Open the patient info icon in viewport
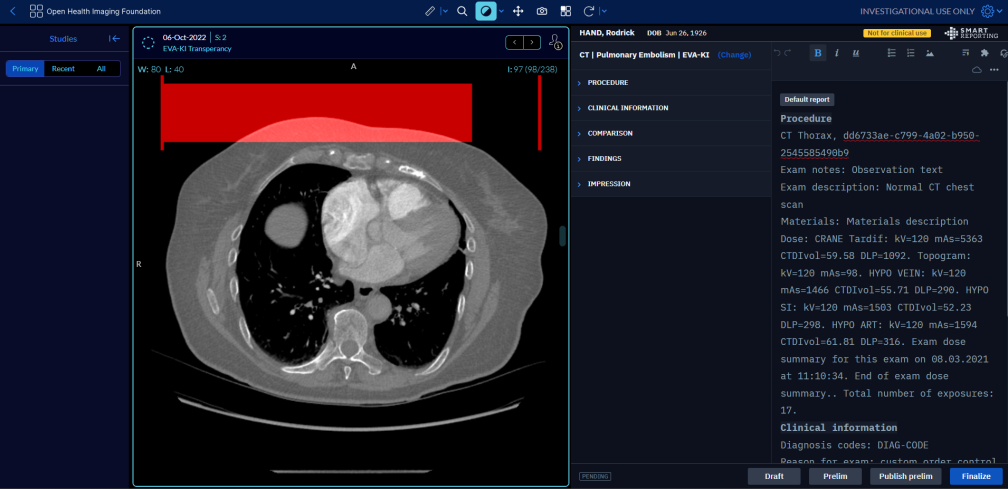 pos(555,42)
